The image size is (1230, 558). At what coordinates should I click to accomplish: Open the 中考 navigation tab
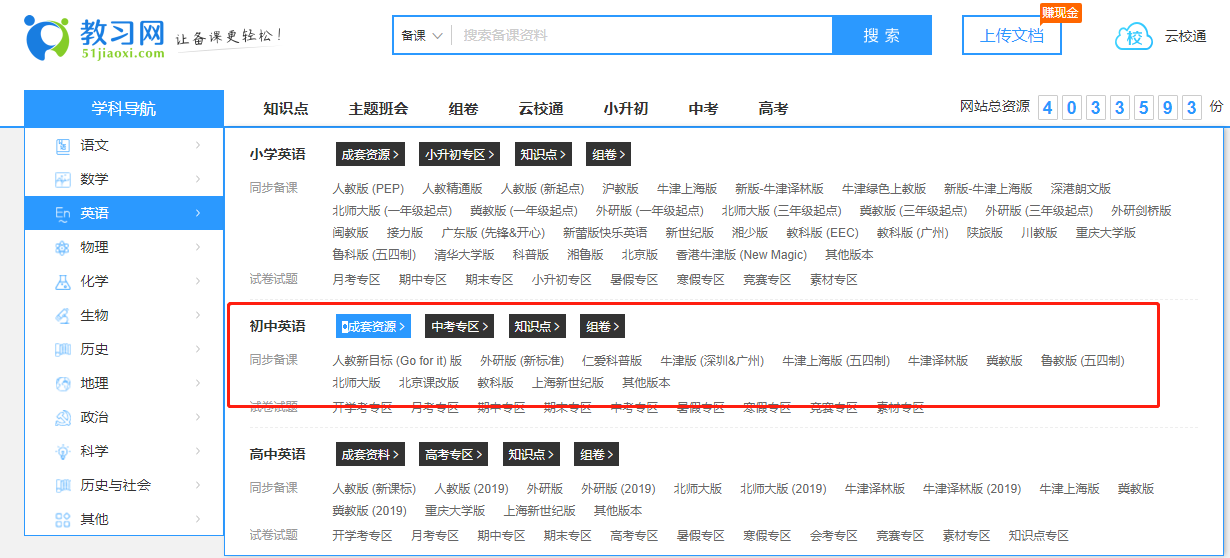click(x=703, y=109)
